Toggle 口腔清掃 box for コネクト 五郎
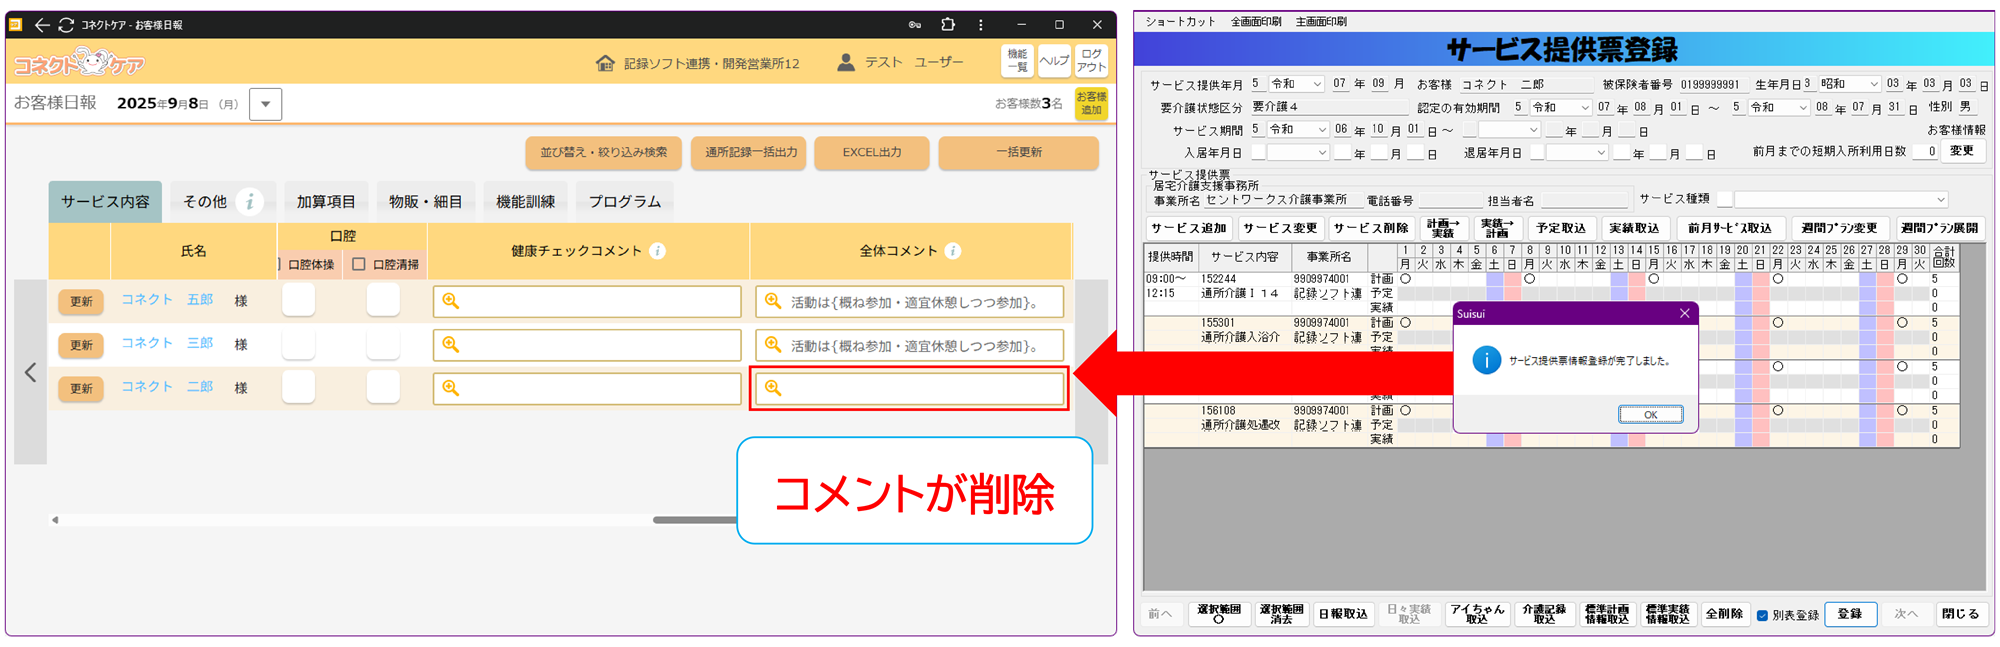The height and width of the screenshot is (647, 2000). coord(383,300)
